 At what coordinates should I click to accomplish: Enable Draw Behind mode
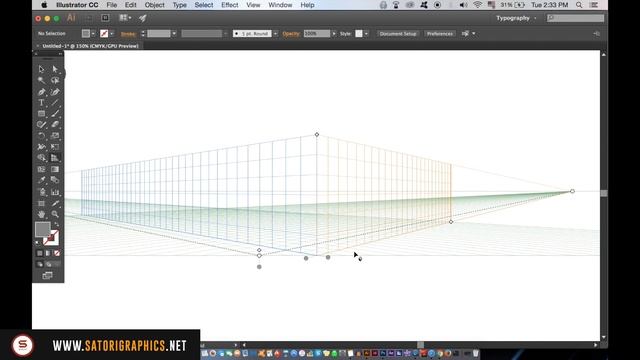[48, 264]
